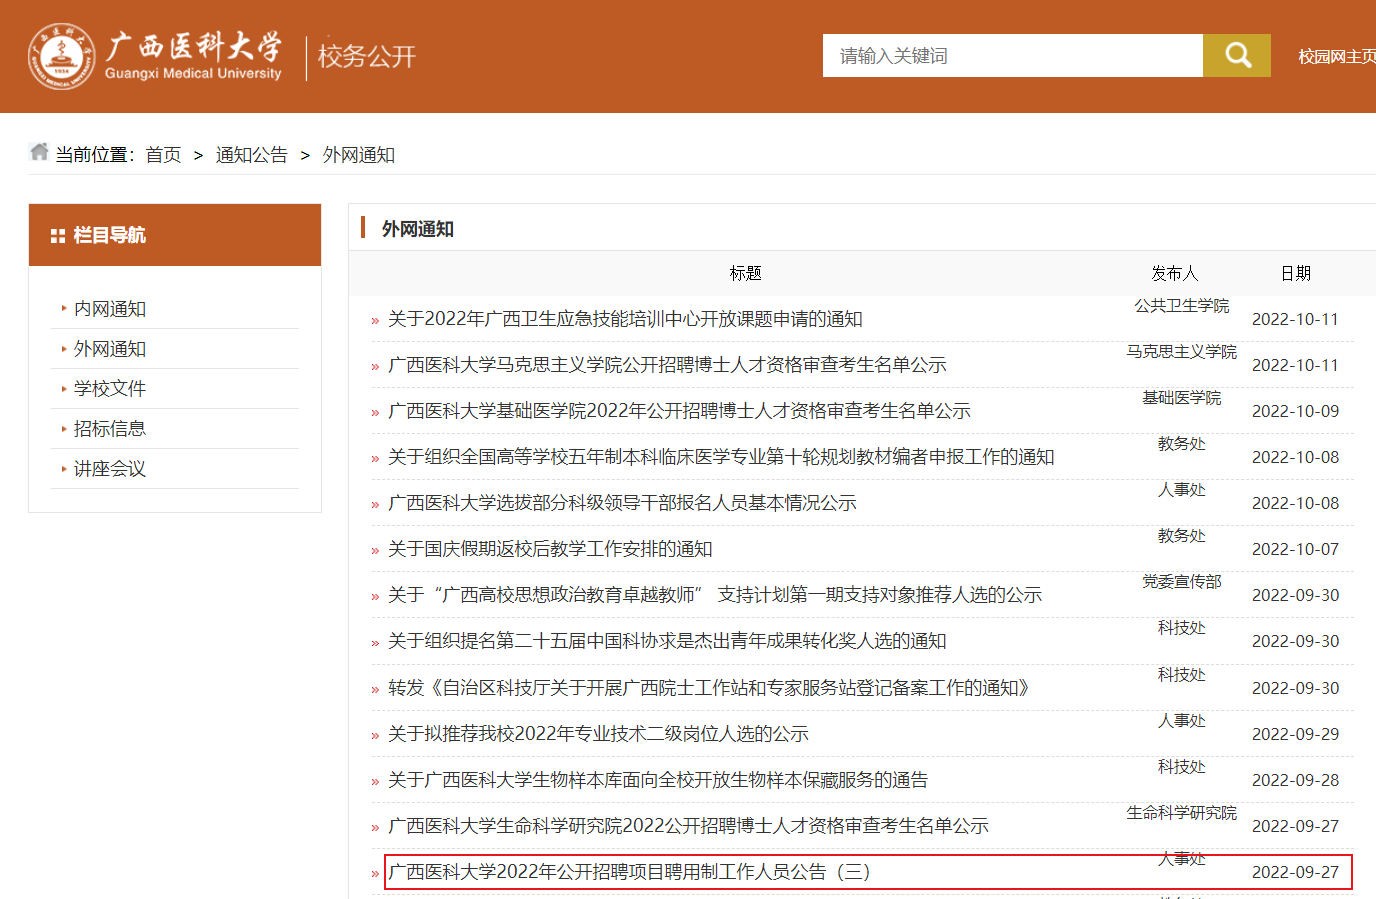This screenshot has width=1376, height=899.
Task: Go to 首页 in the breadcrumb
Action: (163, 155)
